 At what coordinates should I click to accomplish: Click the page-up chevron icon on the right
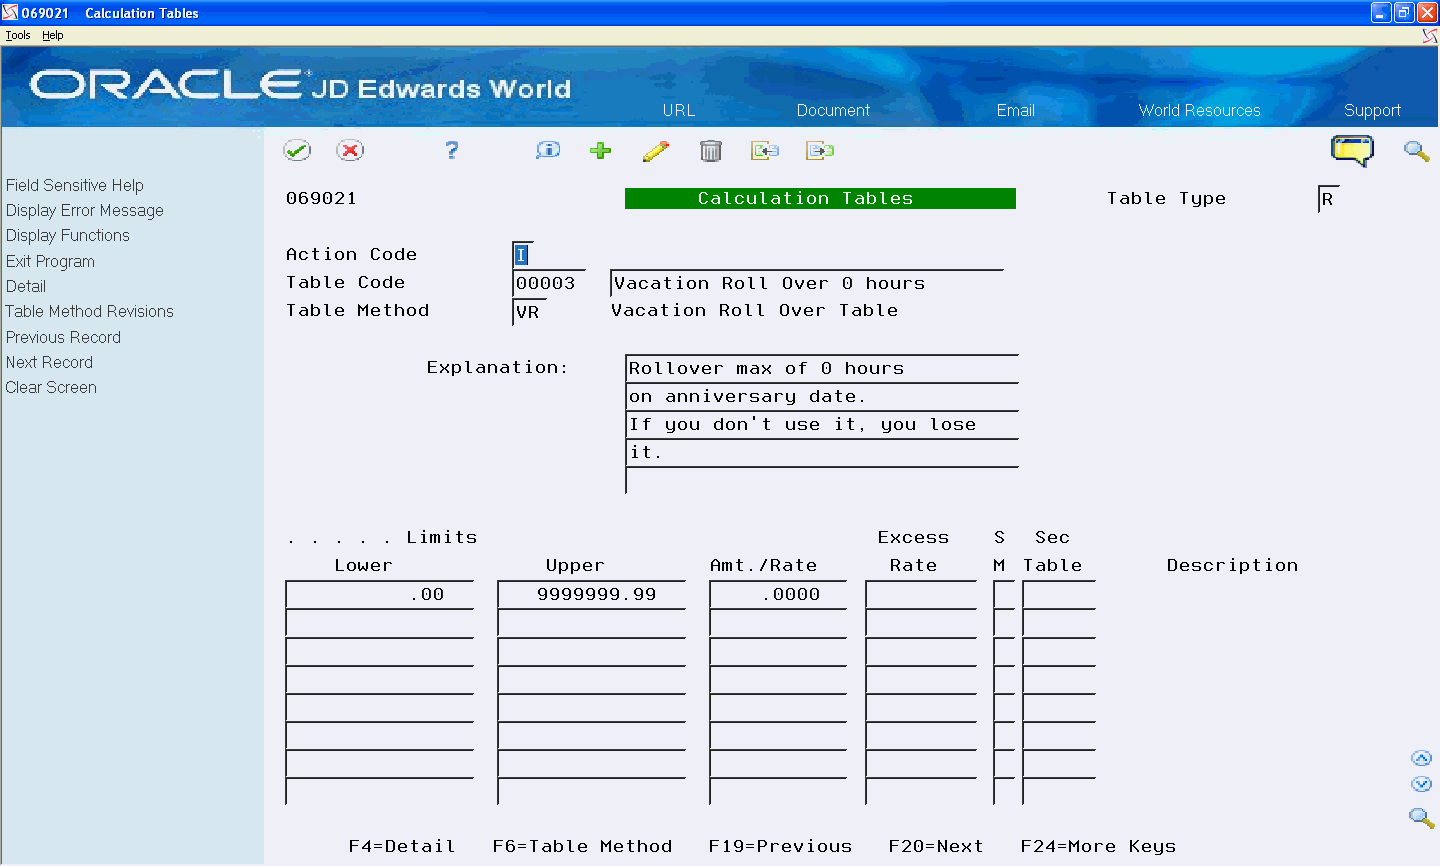pos(1422,757)
